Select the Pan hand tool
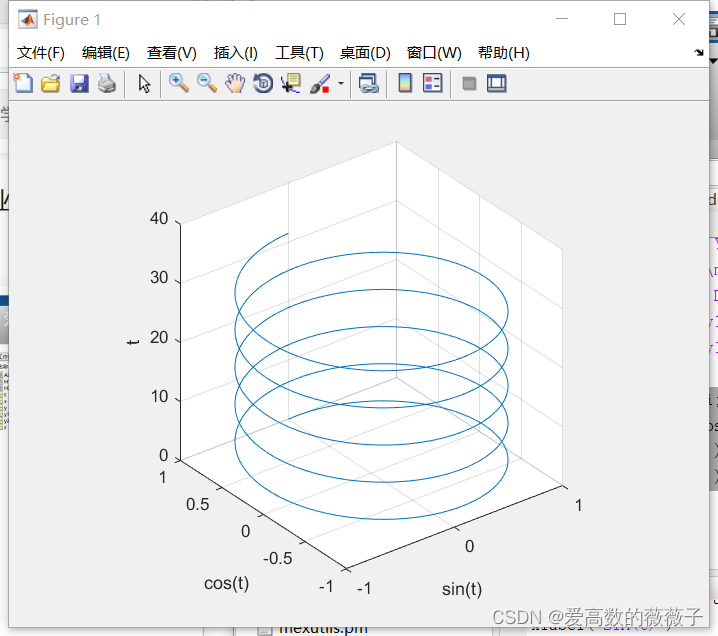This screenshot has height=636, width=718. coord(235,84)
